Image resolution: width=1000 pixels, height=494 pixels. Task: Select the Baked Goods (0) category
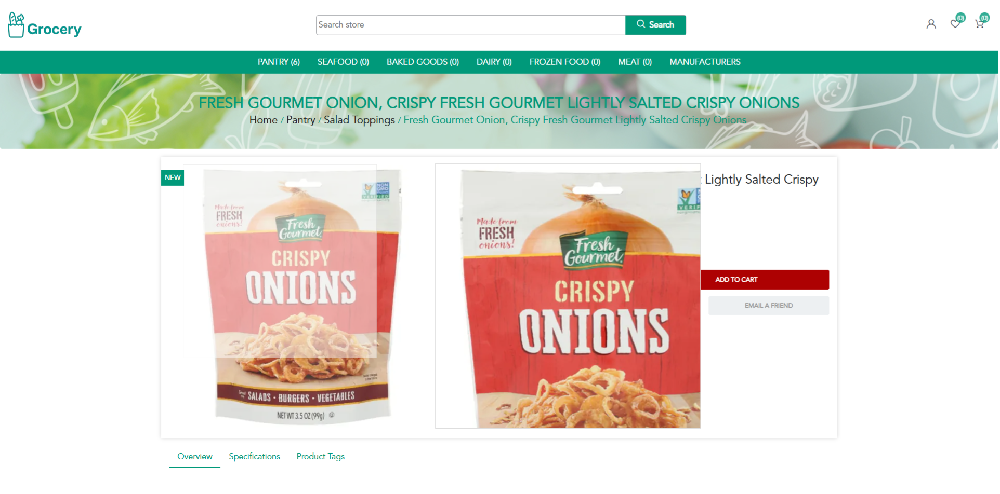pos(422,62)
